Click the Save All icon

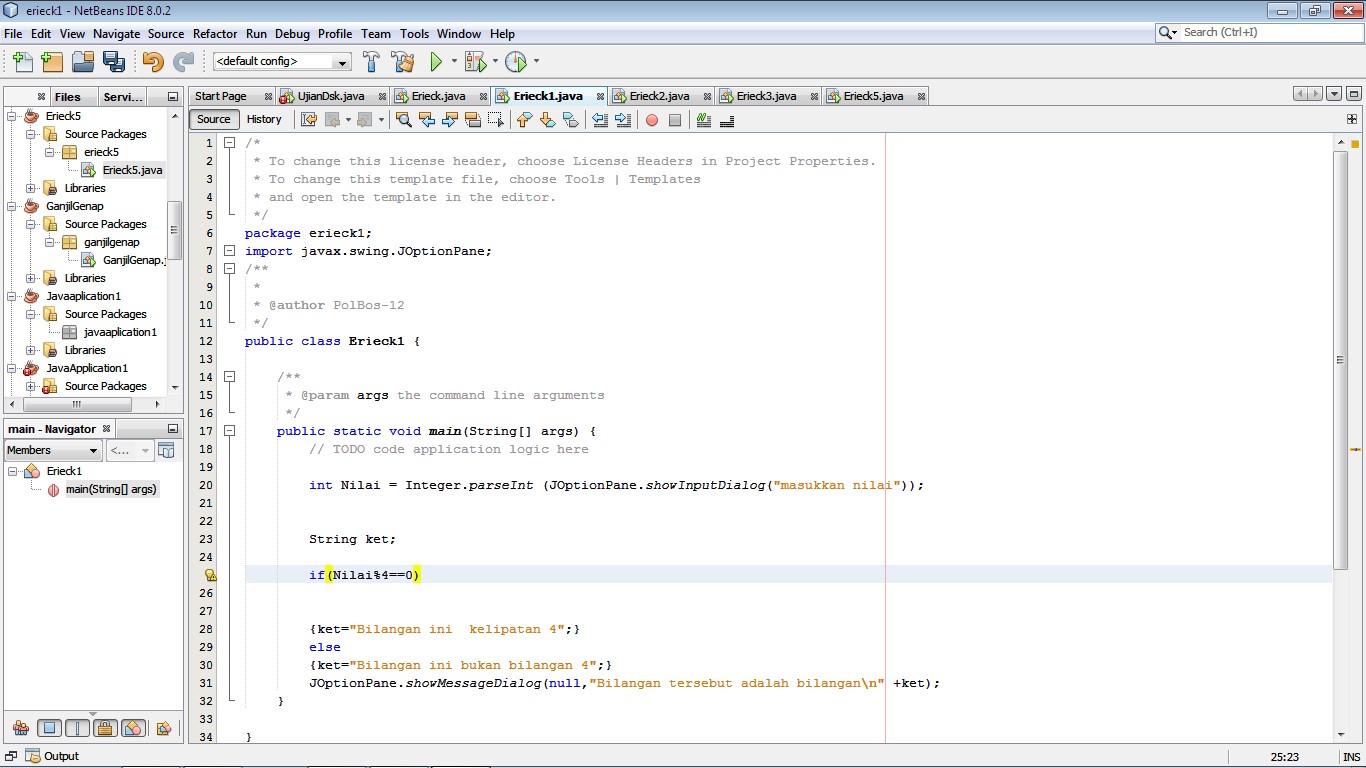click(x=114, y=62)
